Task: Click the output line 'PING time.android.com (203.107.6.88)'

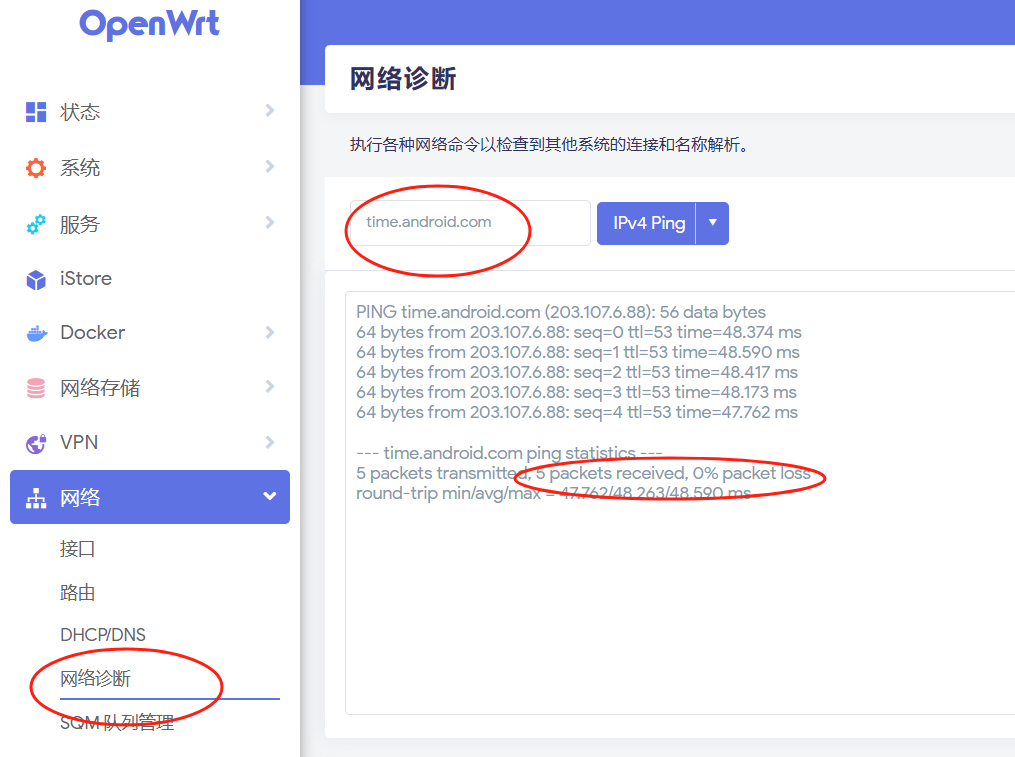Action: [561, 311]
